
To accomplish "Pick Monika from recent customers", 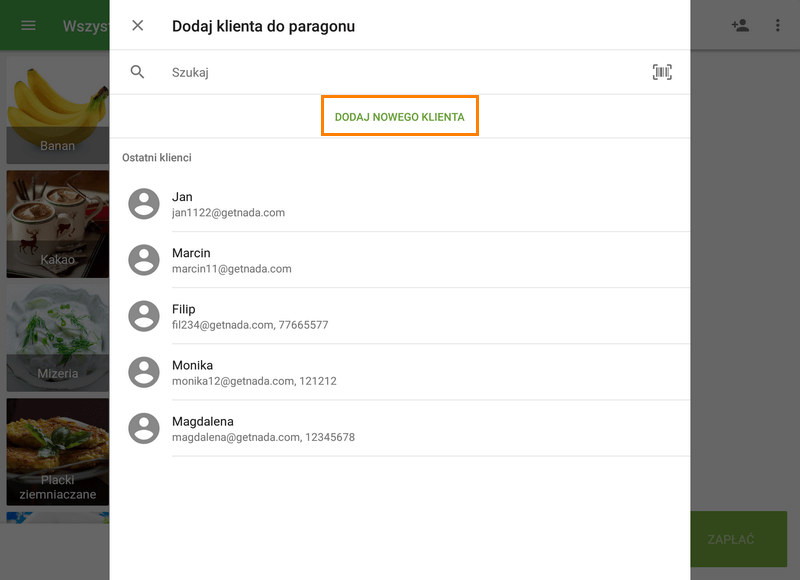I will (x=400, y=372).
